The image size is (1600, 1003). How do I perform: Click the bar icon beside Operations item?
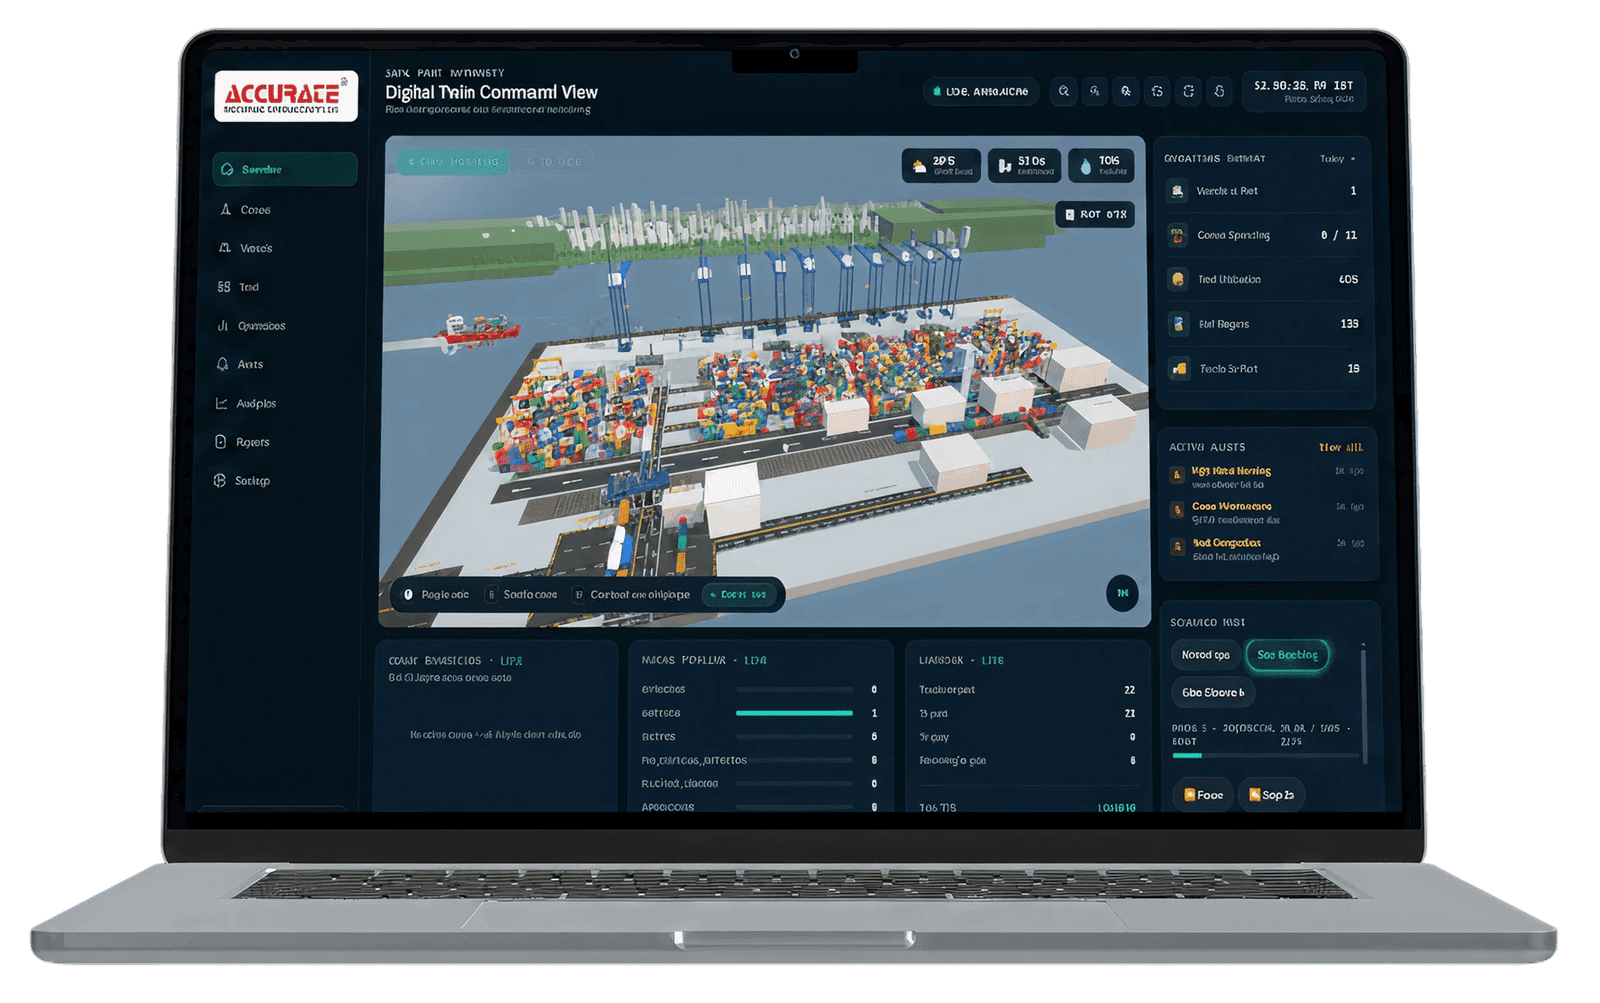(x=223, y=326)
